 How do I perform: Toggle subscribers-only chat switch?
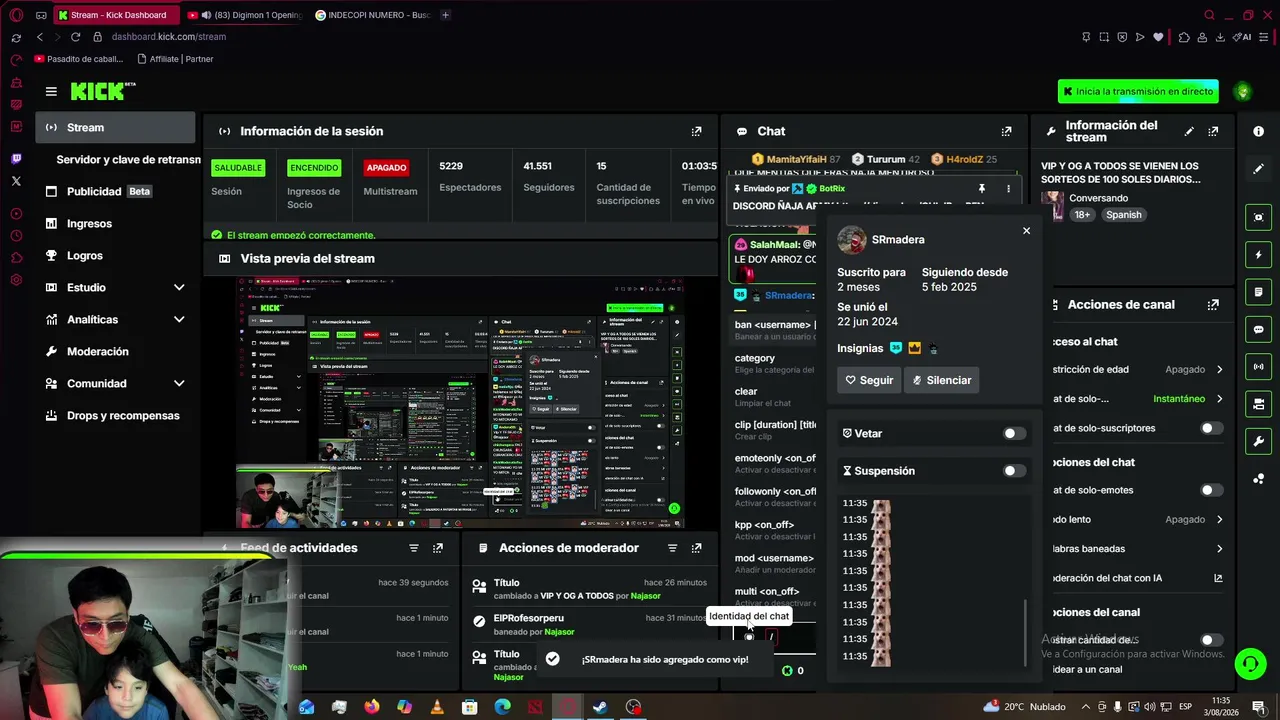pyautogui.click(x=1211, y=428)
